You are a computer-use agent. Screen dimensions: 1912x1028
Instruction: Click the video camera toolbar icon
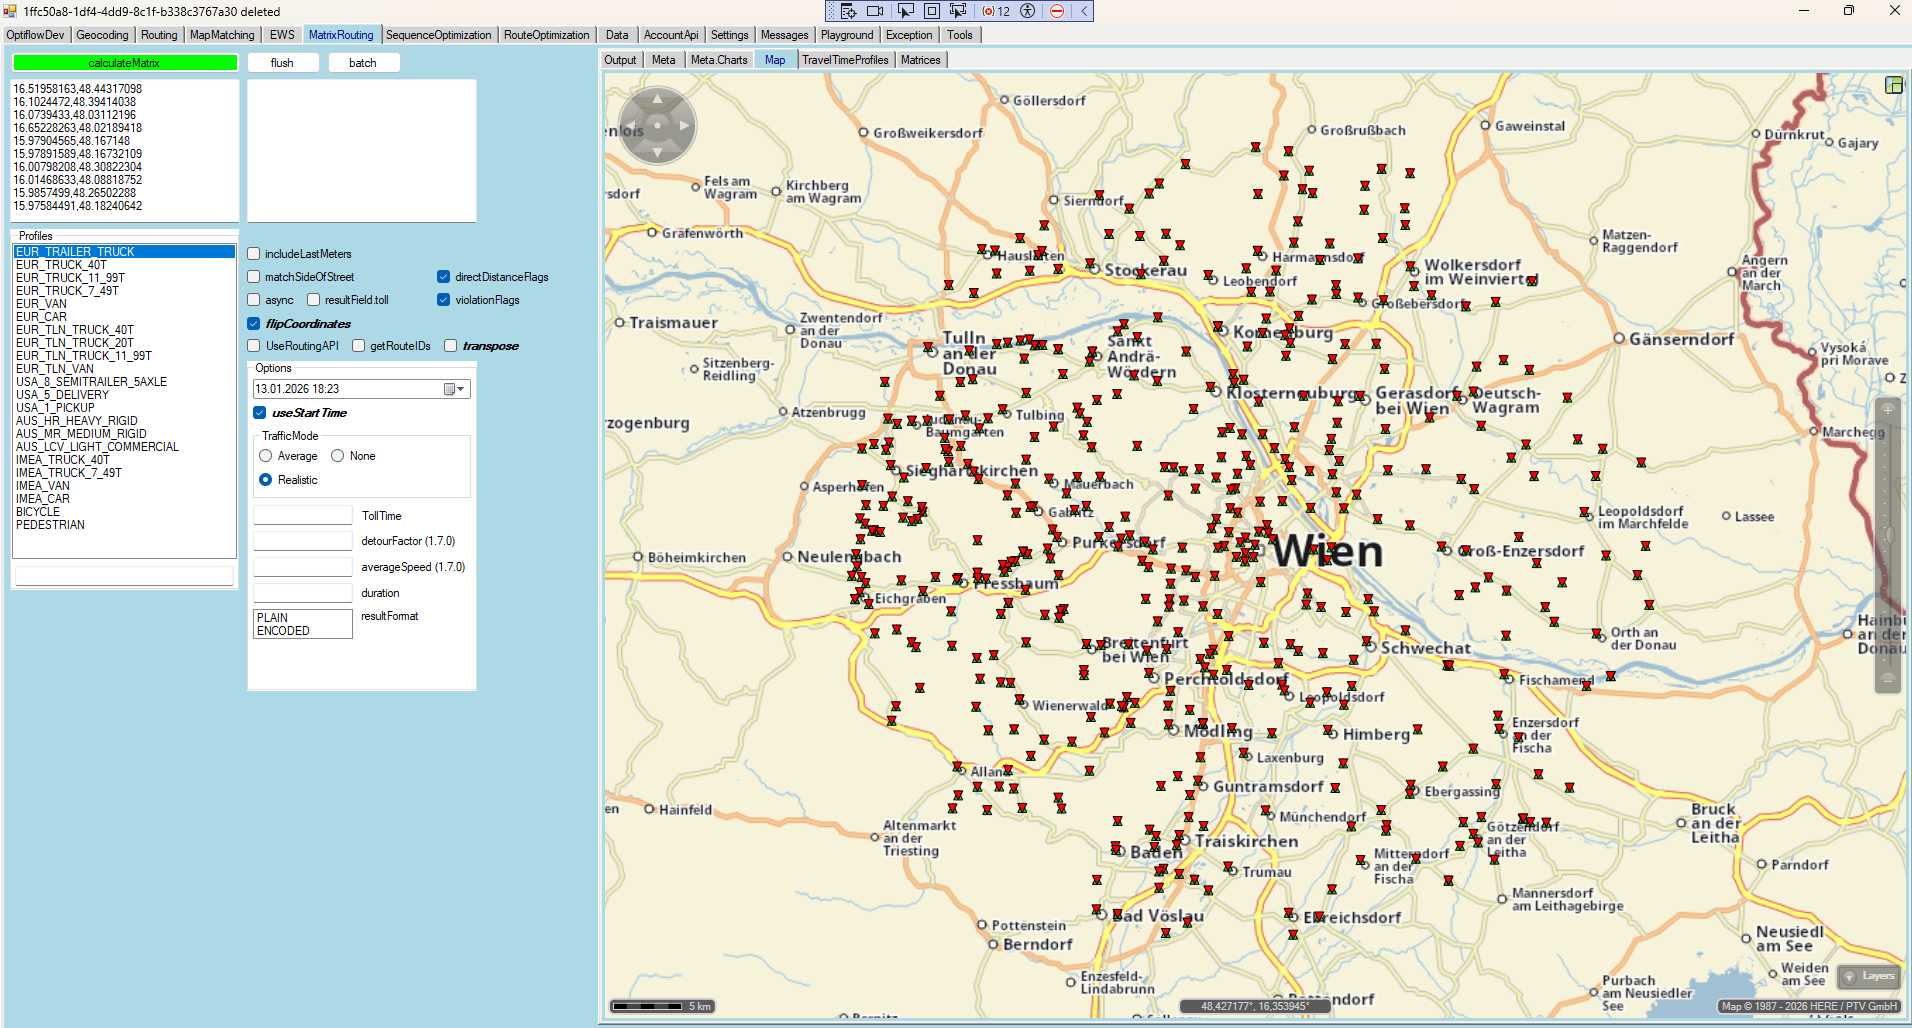point(875,11)
